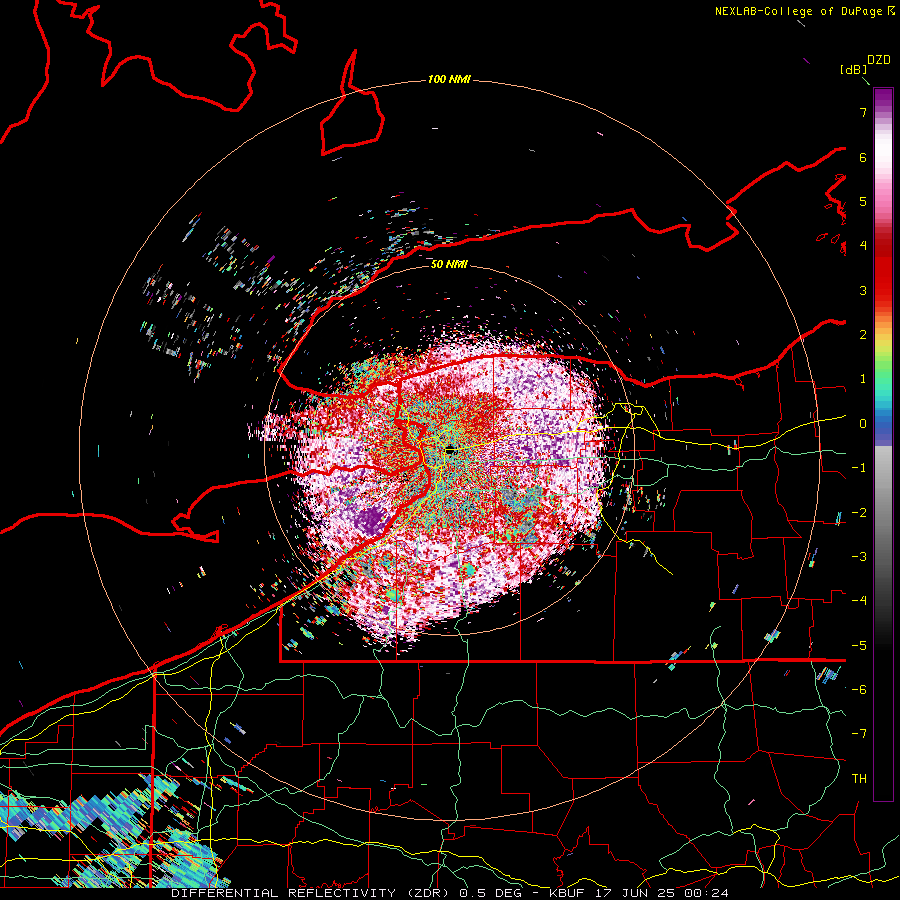900x900 pixels.
Task: Click the -2 value on the dB scale
Action: [x=859, y=512]
